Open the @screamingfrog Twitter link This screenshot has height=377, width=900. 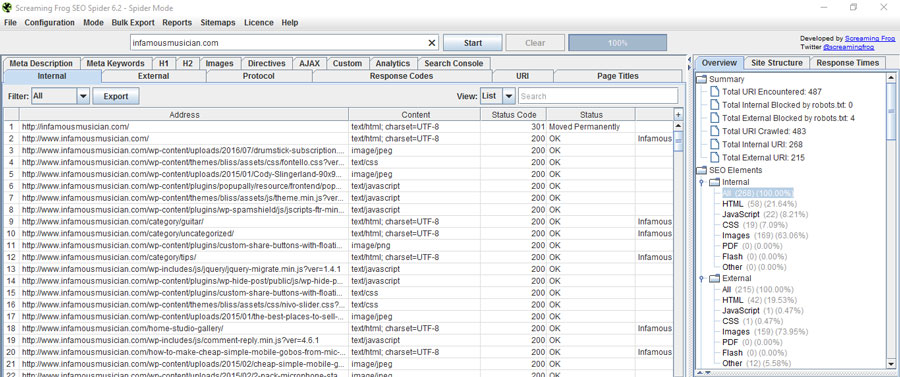click(x=848, y=46)
